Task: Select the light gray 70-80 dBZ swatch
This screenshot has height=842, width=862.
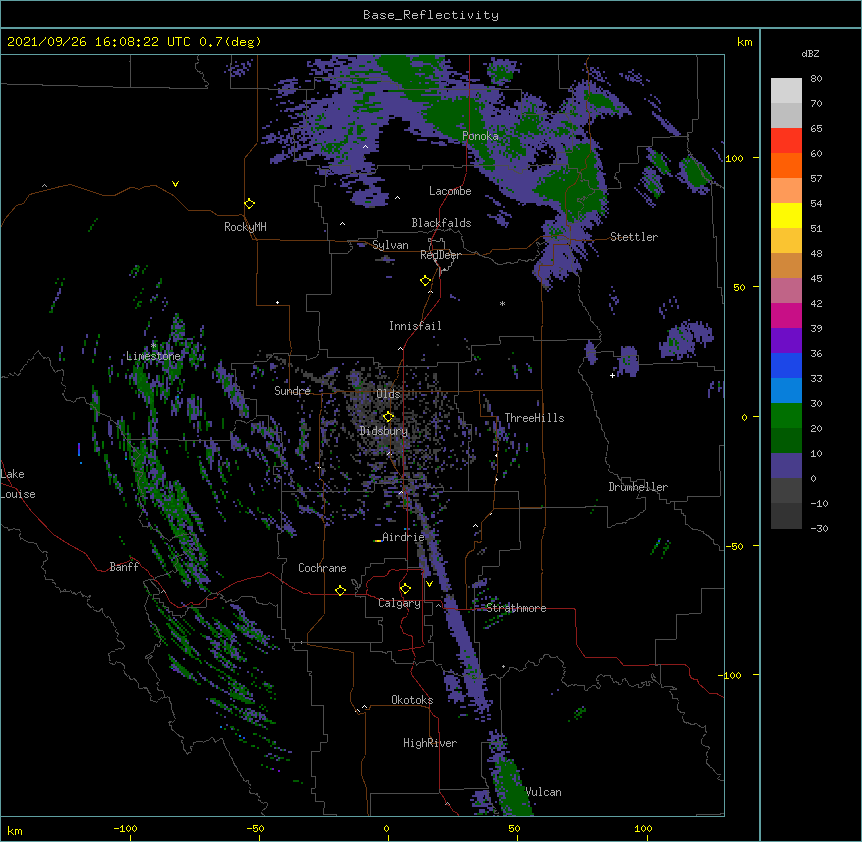Action: coord(786,91)
